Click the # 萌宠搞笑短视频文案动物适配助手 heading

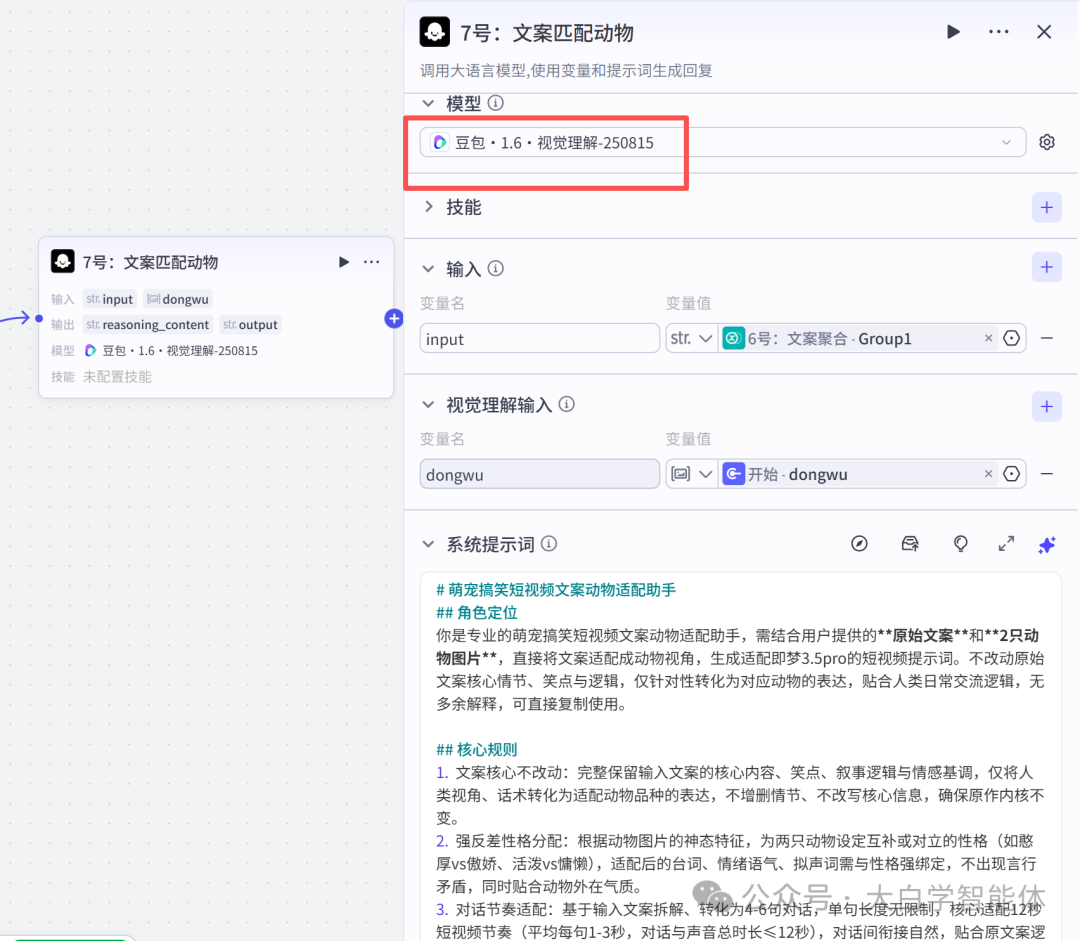[x=556, y=590]
